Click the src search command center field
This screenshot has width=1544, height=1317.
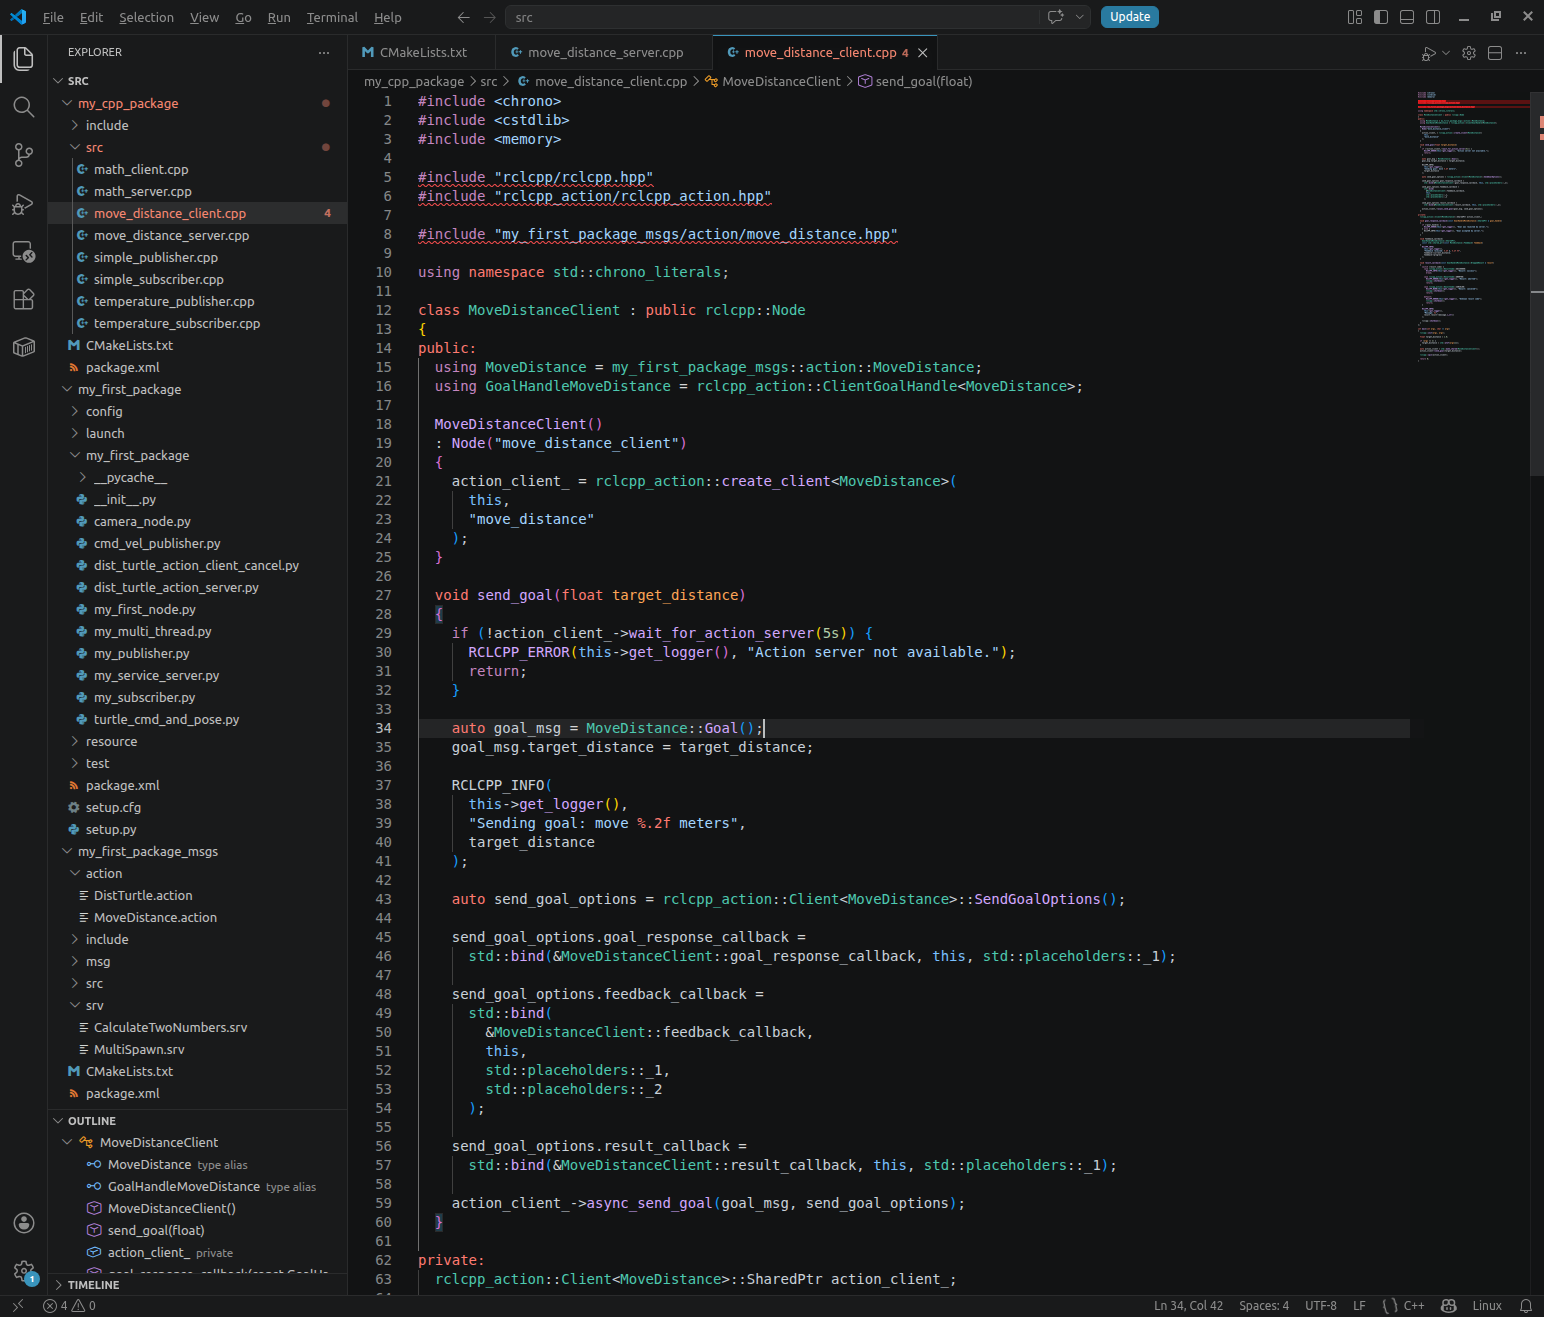pyautogui.click(x=773, y=17)
